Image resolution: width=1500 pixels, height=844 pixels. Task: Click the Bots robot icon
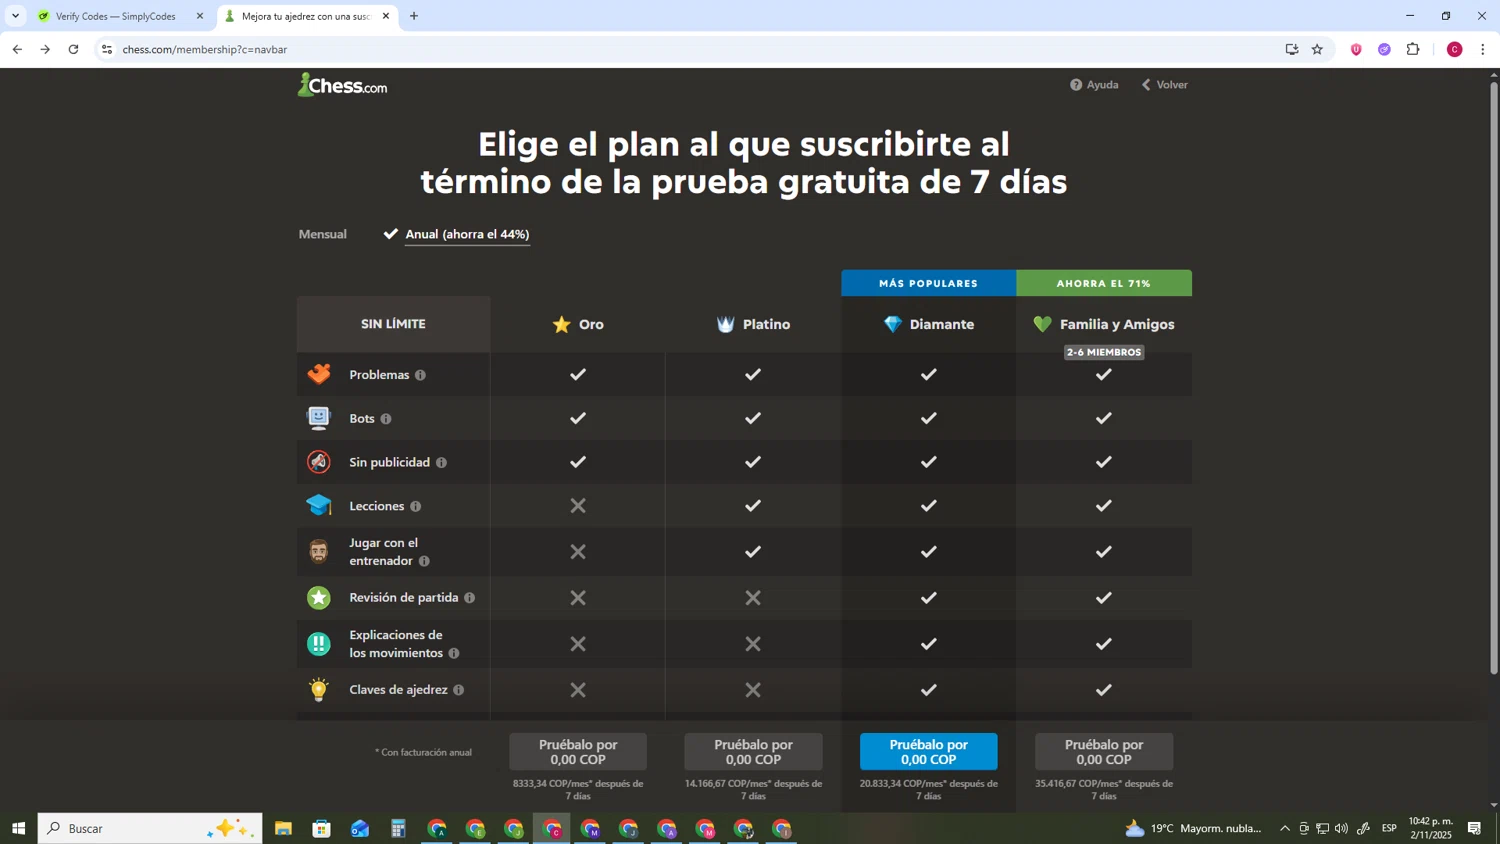click(319, 418)
